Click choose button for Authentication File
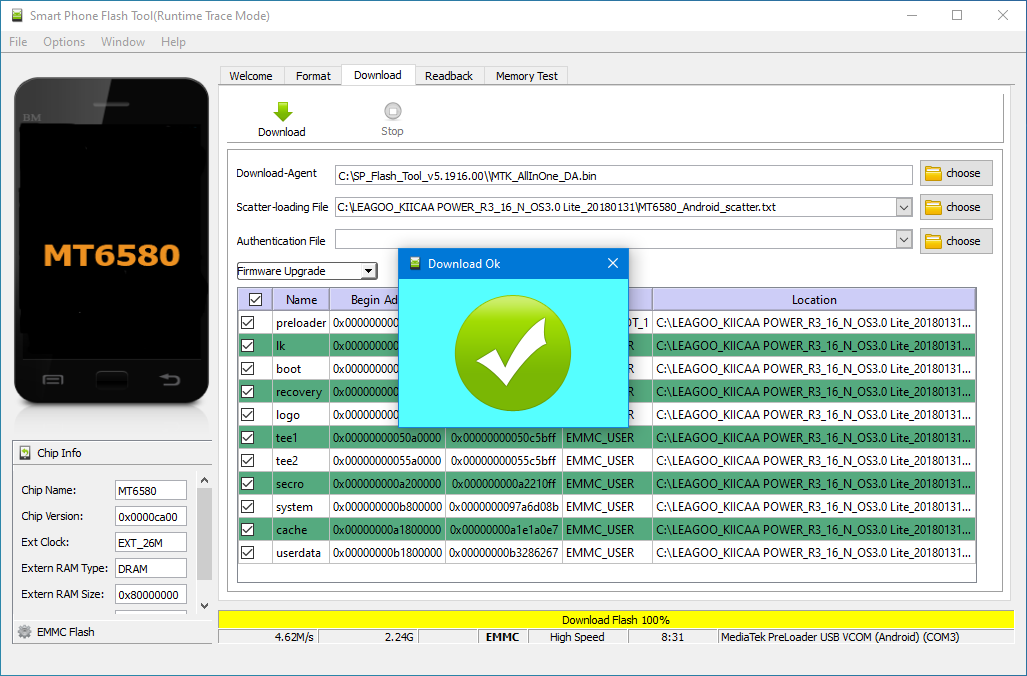The height and width of the screenshot is (676, 1027). [956, 241]
